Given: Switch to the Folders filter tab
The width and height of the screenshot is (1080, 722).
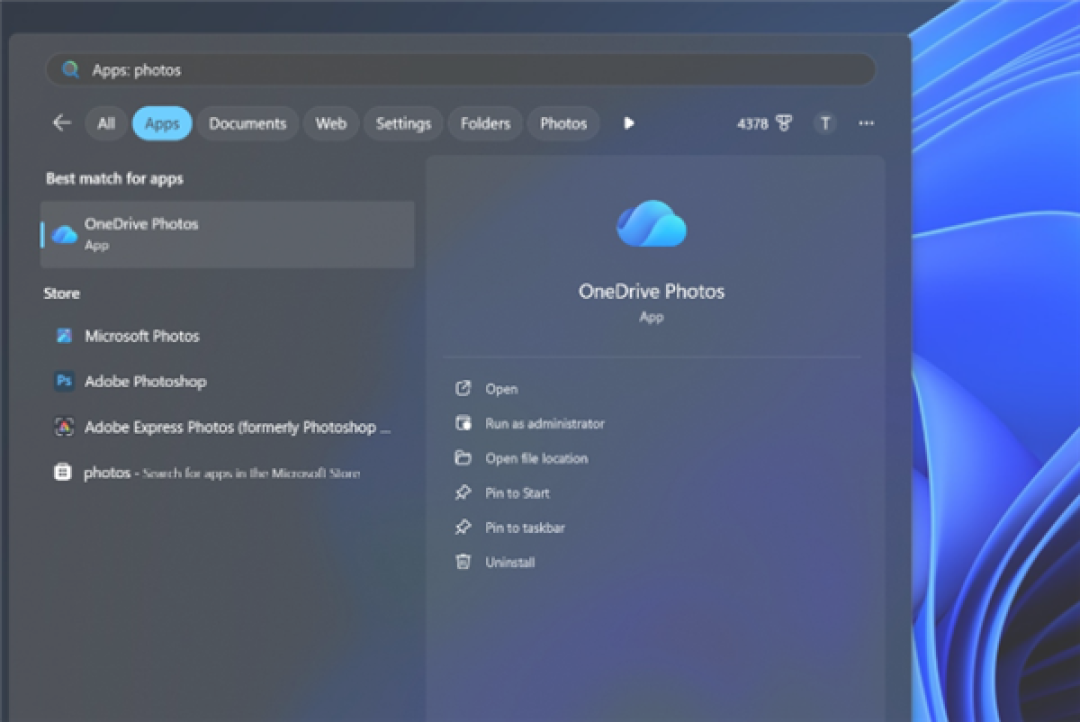Looking at the screenshot, I should point(485,124).
